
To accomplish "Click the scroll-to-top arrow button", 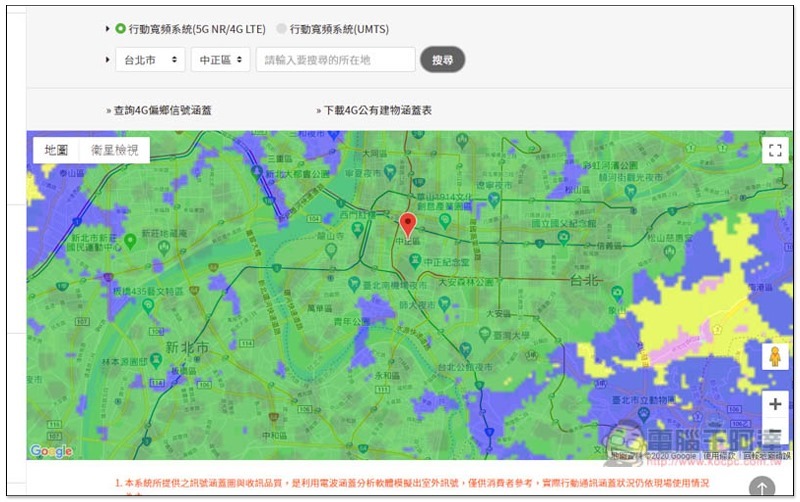I will tap(762, 487).
